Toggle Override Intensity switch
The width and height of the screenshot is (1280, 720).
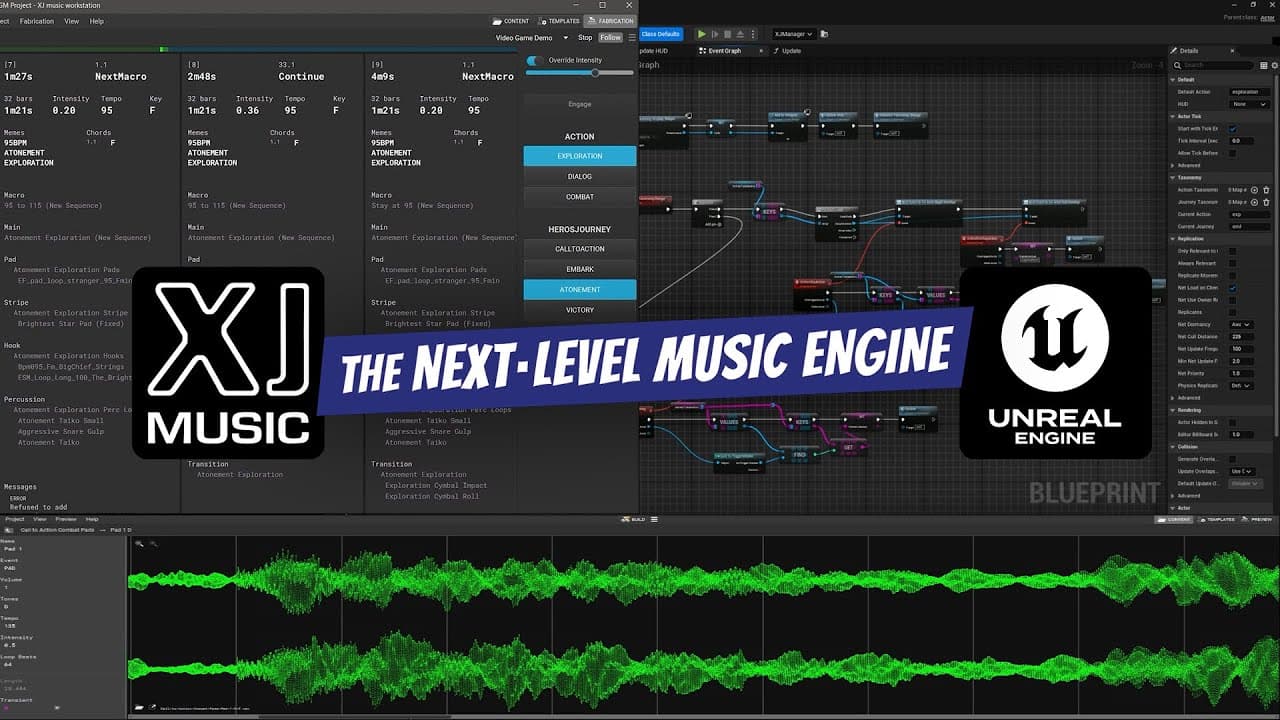click(535, 61)
